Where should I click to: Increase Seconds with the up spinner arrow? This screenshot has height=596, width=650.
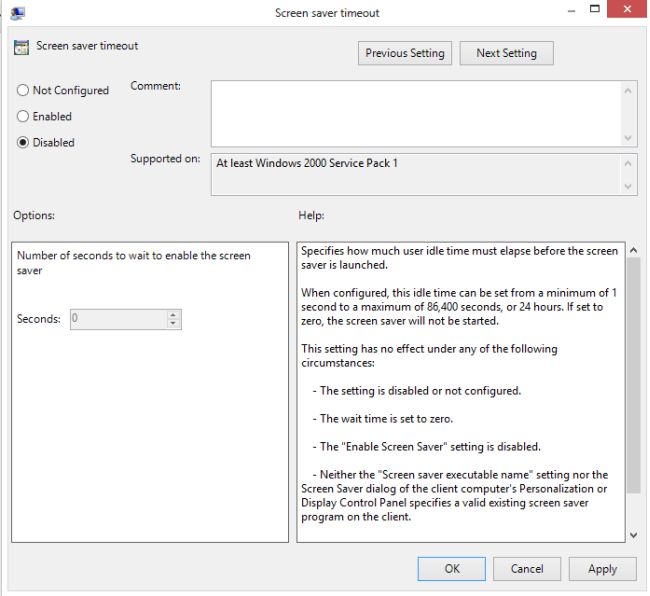173,315
